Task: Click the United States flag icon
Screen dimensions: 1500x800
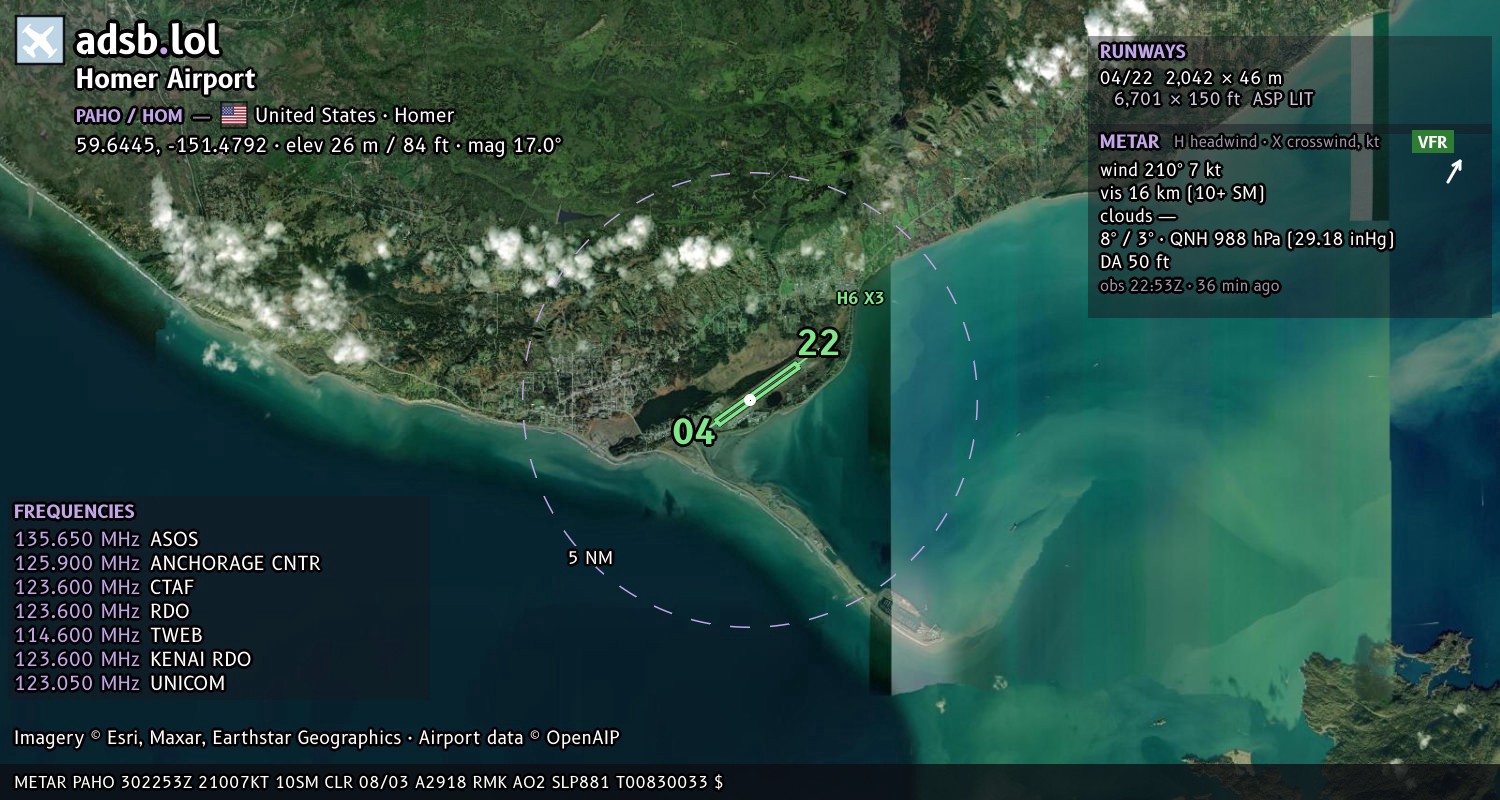Action: (234, 115)
